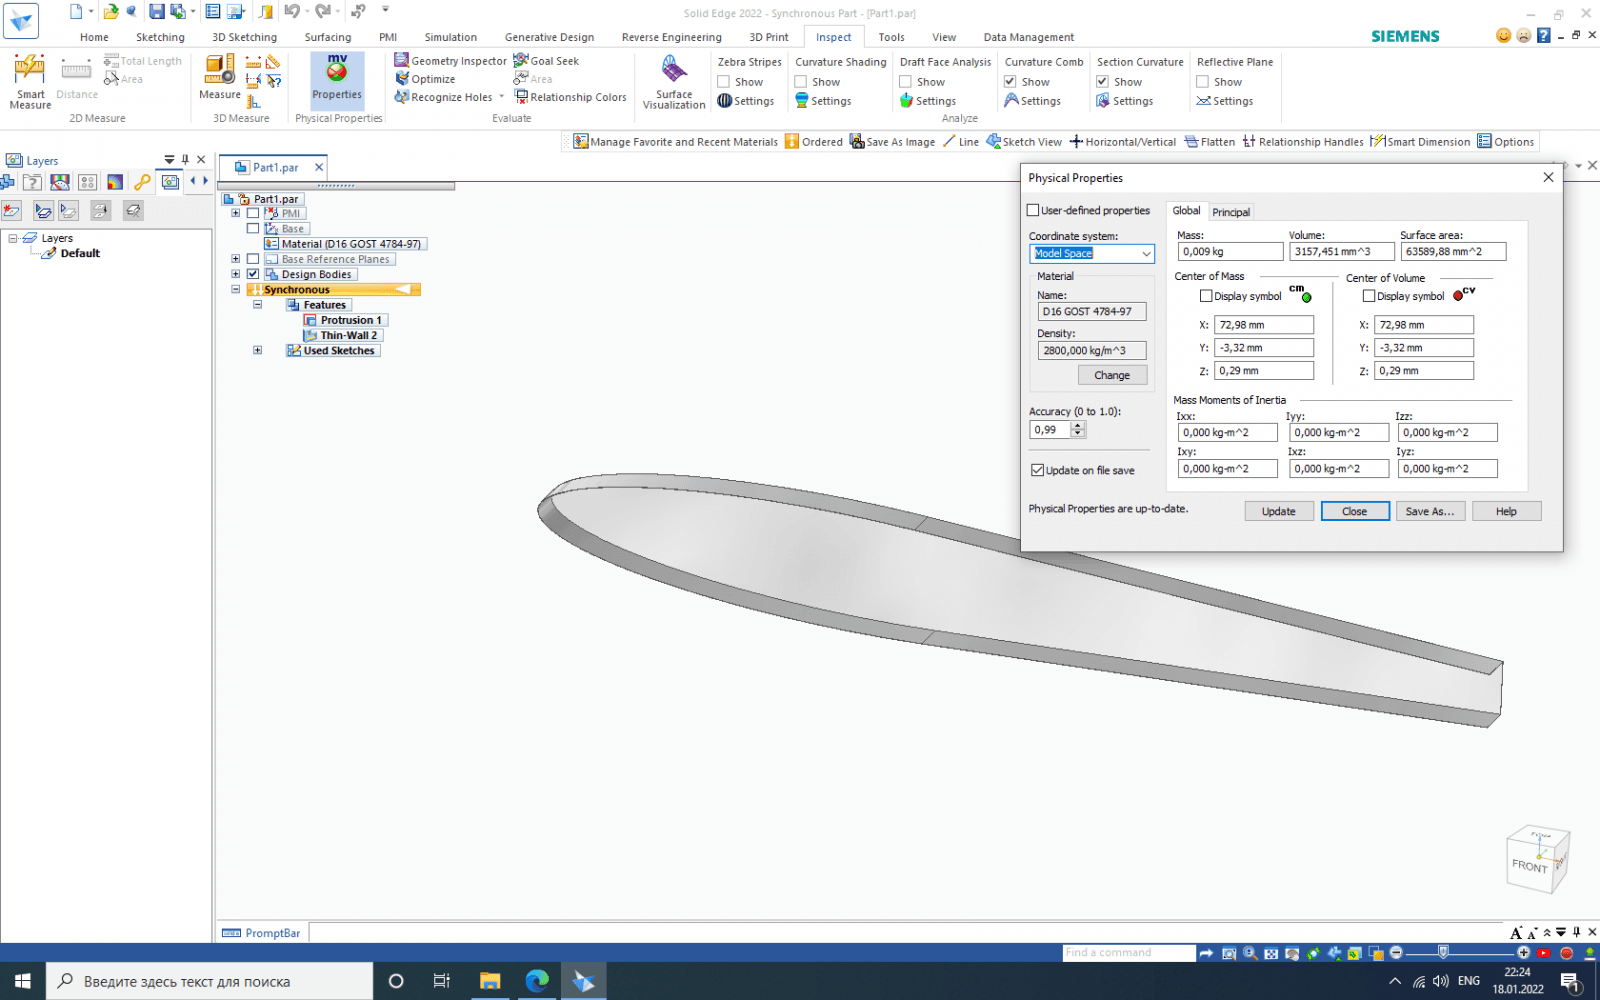Uncheck Curvature Comb Show checkbox

click(1010, 82)
